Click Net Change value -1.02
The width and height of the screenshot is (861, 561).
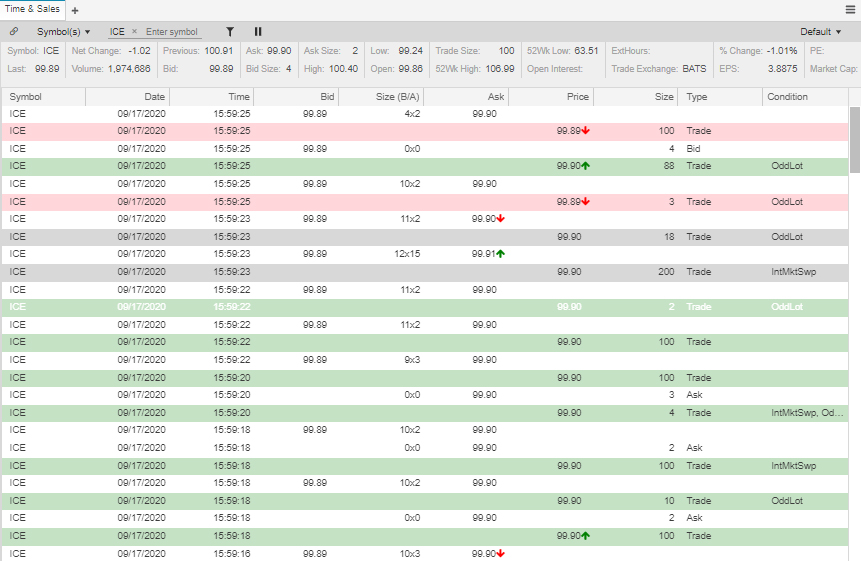pos(139,51)
